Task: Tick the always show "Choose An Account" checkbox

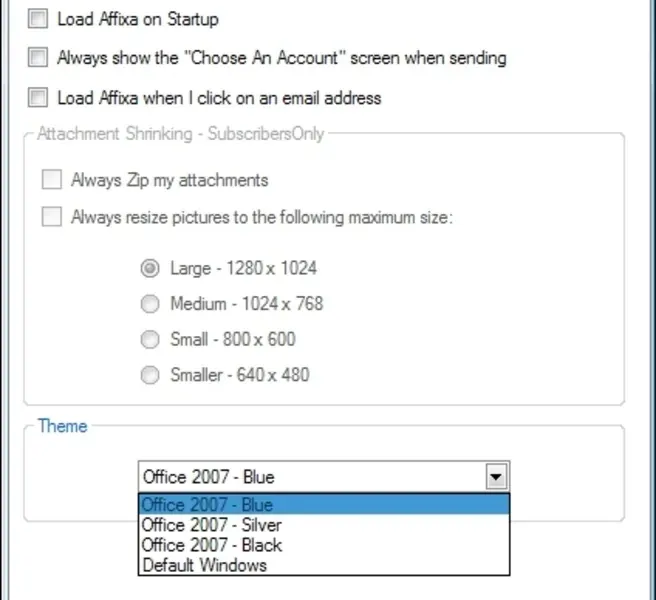Action: click(38, 58)
